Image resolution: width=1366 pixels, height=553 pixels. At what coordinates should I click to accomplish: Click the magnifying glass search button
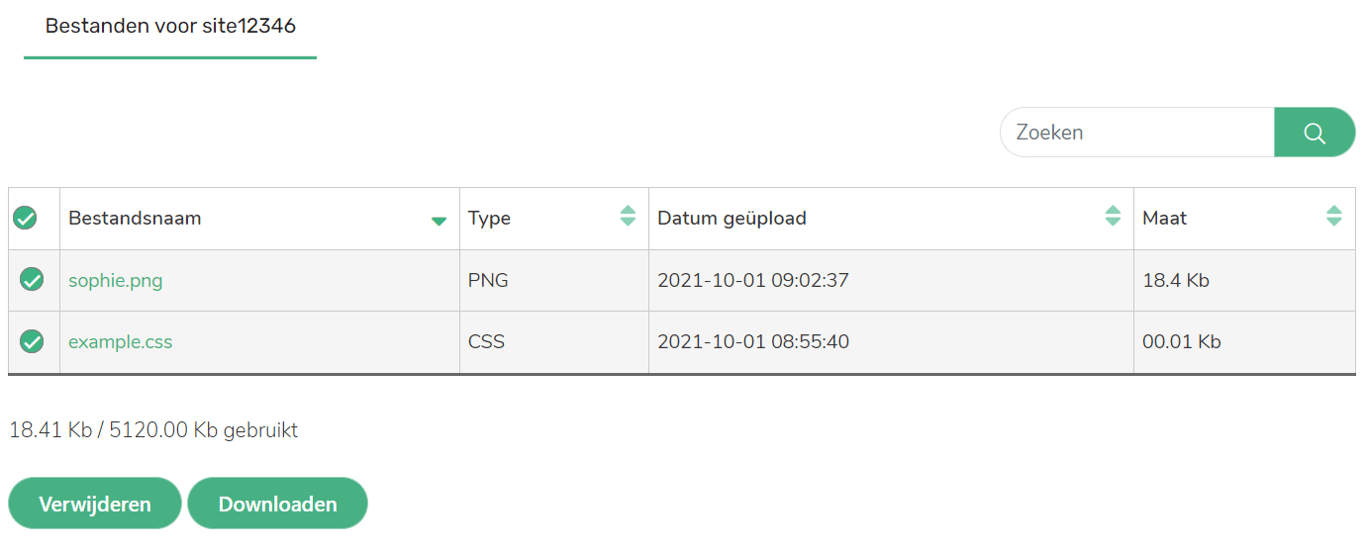pos(1314,133)
